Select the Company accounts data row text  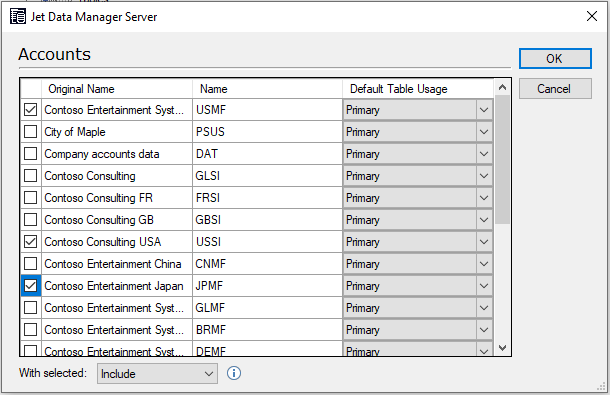(x=102, y=154)
